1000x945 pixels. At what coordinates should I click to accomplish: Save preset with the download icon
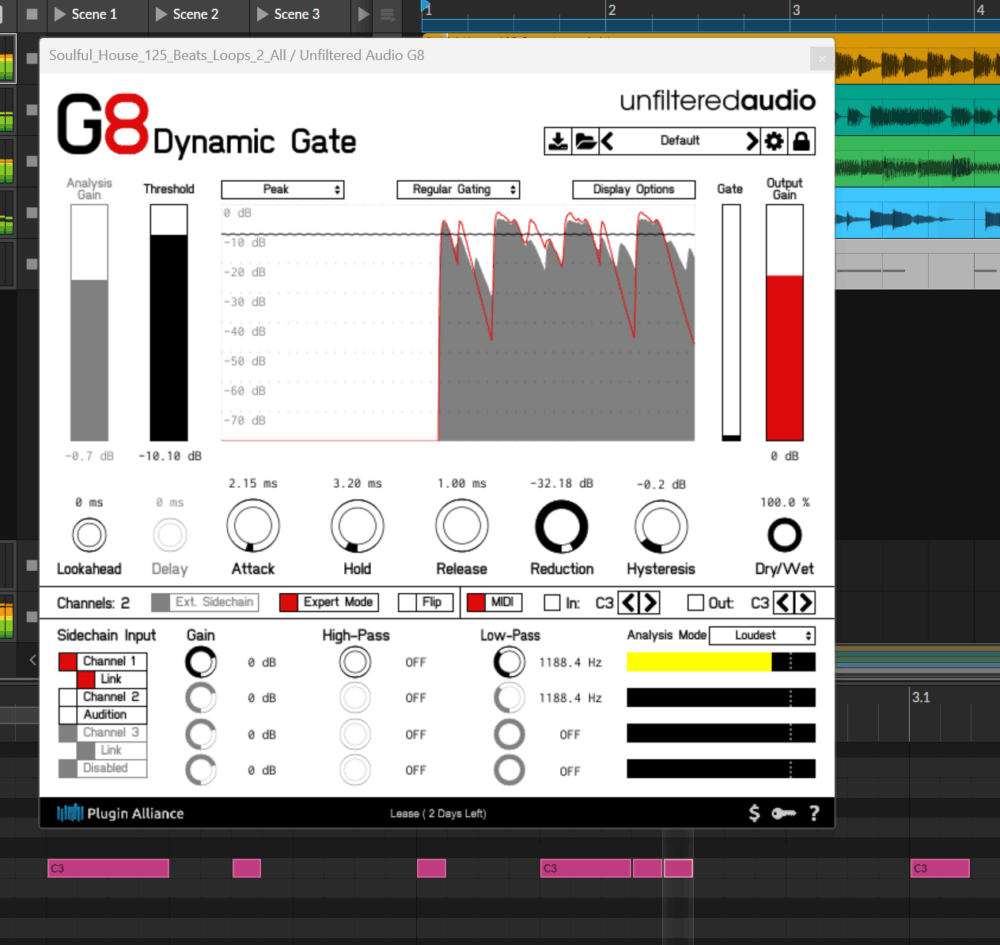(x=558, y=141)
